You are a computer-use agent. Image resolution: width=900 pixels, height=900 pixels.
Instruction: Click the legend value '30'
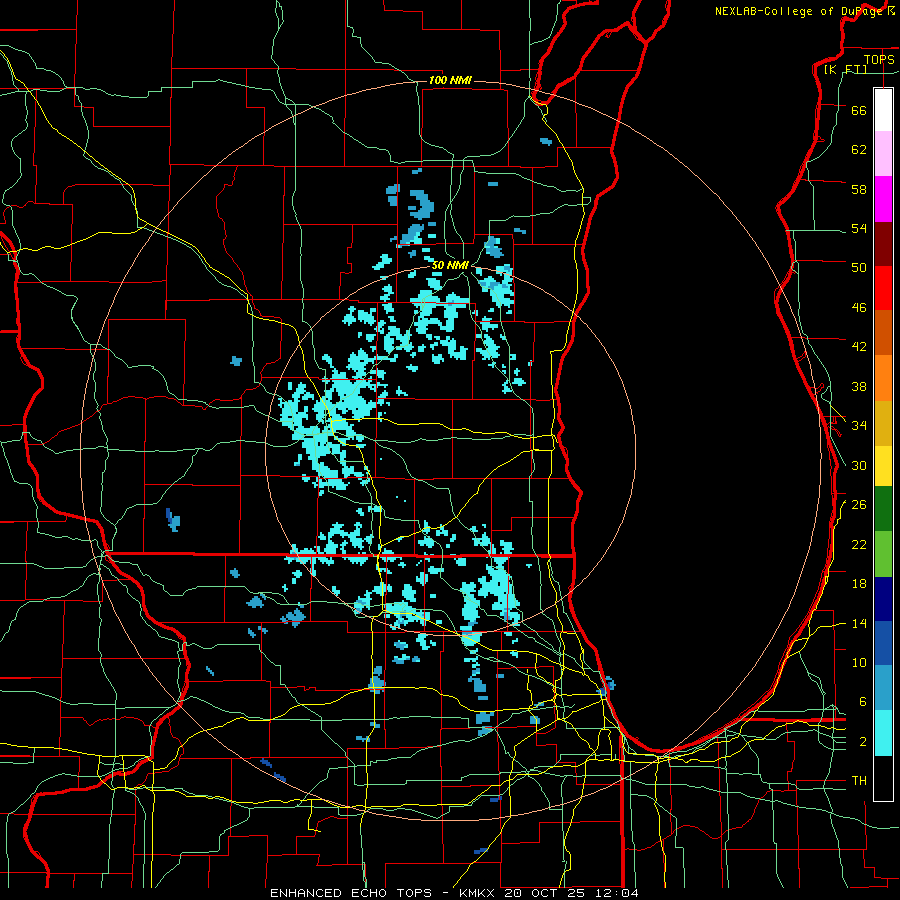coord(859,465)
